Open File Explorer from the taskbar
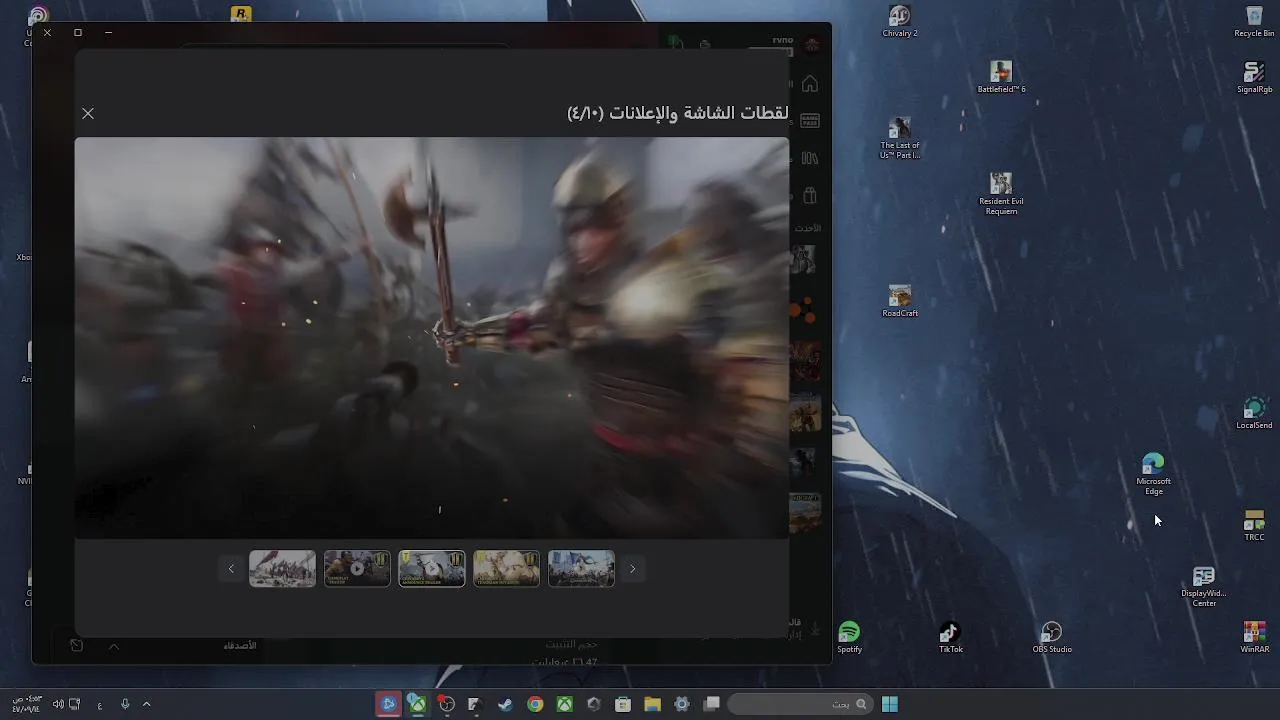The image size is (1280, 720). [652, 704]
